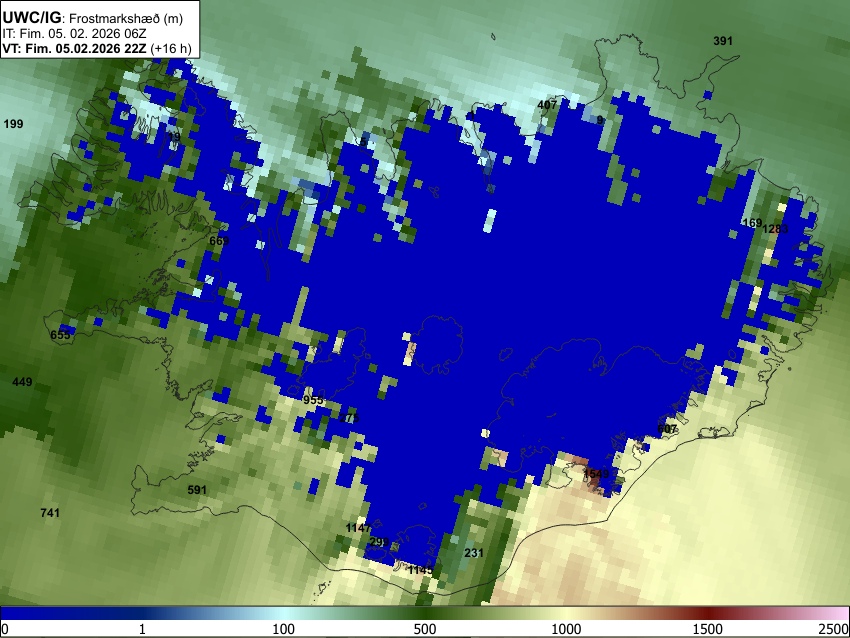Click the map value 955
Image resolution: width=850 pixels, height=638 pixels.
313,401
